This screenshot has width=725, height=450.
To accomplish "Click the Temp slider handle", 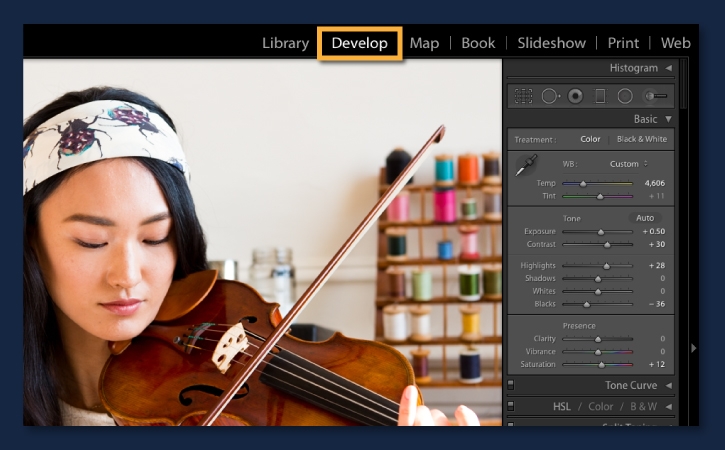I will click(583, 184).
